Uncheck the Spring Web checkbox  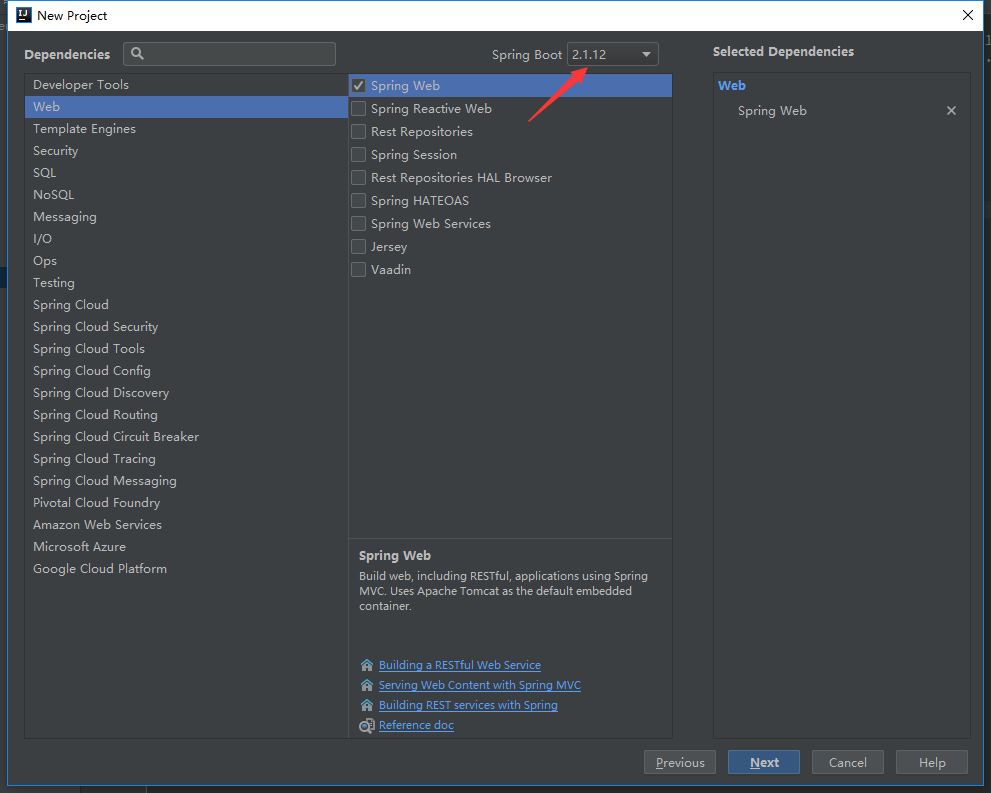pyautogui.click(x=358, y=85)
